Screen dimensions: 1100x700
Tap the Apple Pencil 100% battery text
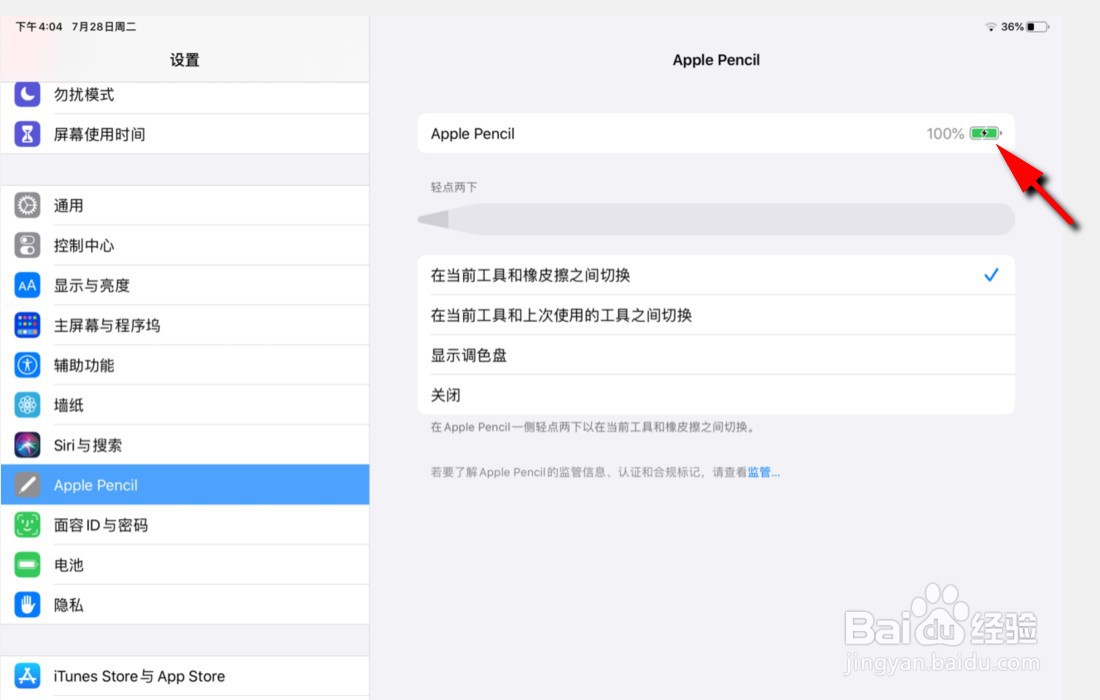tap(945, 133)
